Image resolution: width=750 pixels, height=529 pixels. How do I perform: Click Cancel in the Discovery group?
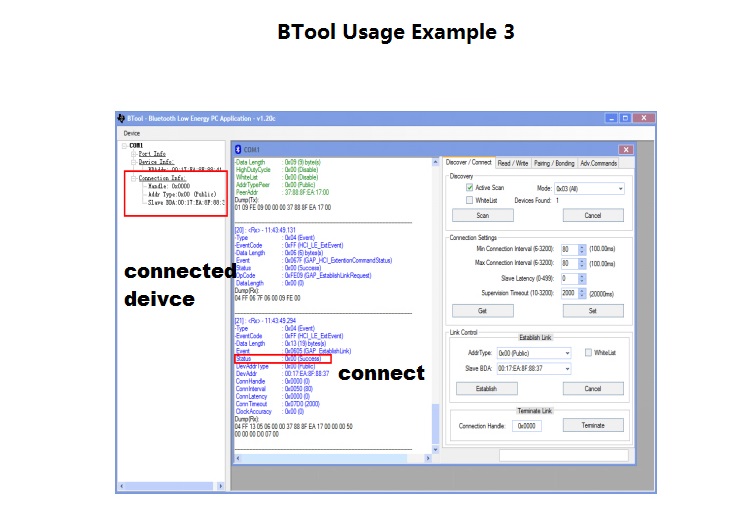click(593, 215)
